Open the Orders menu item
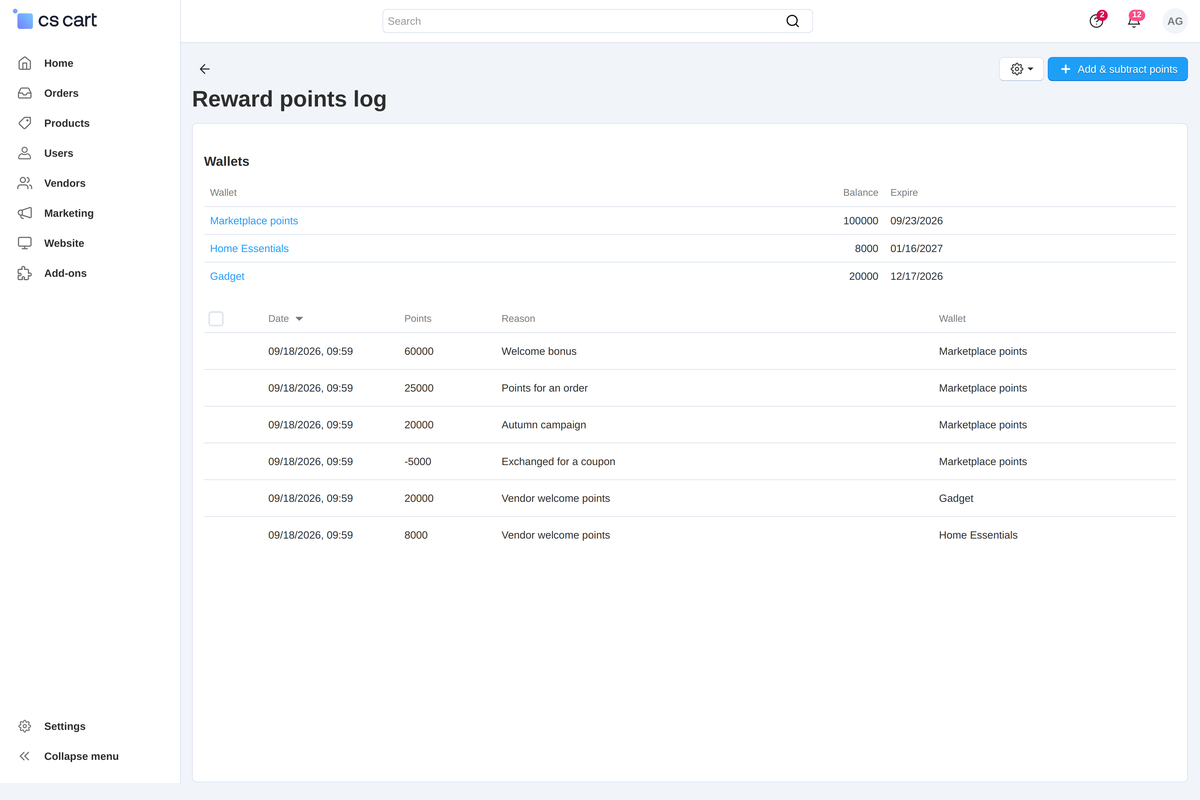Screen dimensions: 1200x800 point(61,93)
